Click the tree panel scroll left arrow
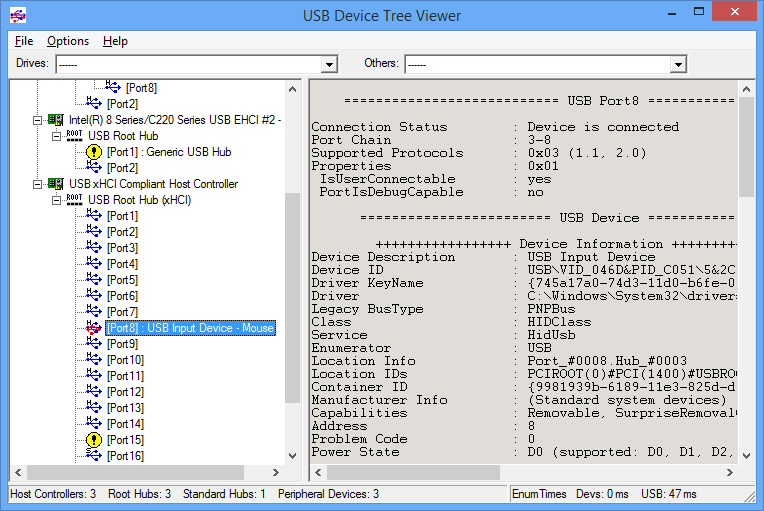764x511 pixels. click(18, 473)
